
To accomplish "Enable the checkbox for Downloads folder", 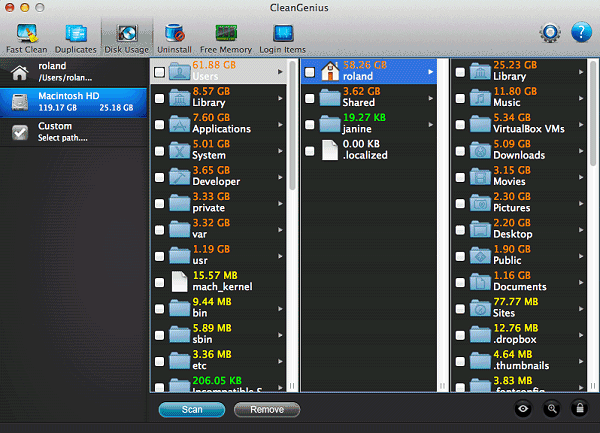I will coord(460,150).
